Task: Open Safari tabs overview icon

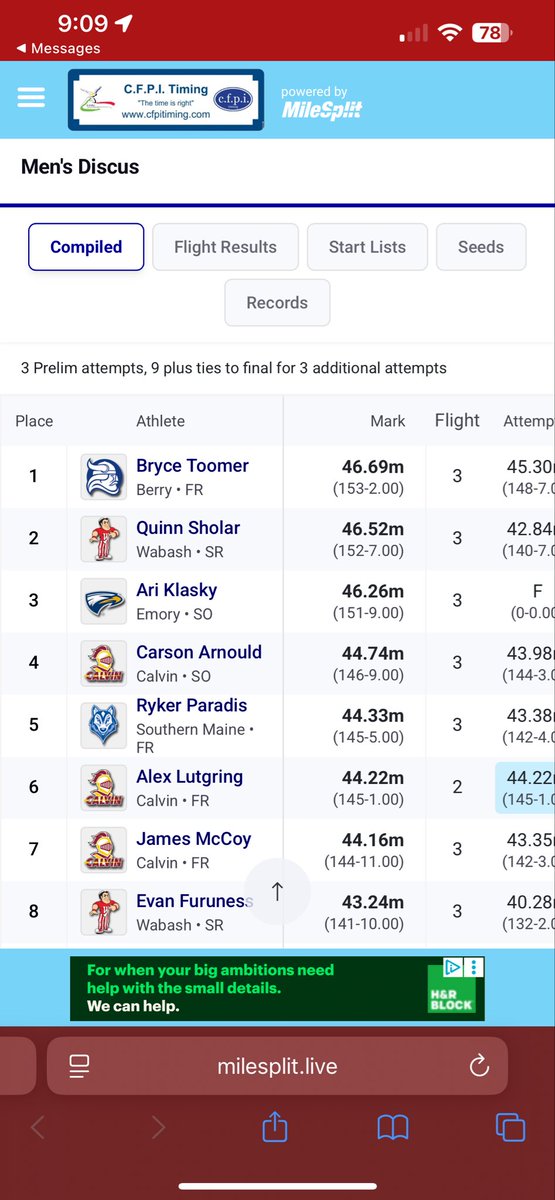Action: click(510, 1128)
